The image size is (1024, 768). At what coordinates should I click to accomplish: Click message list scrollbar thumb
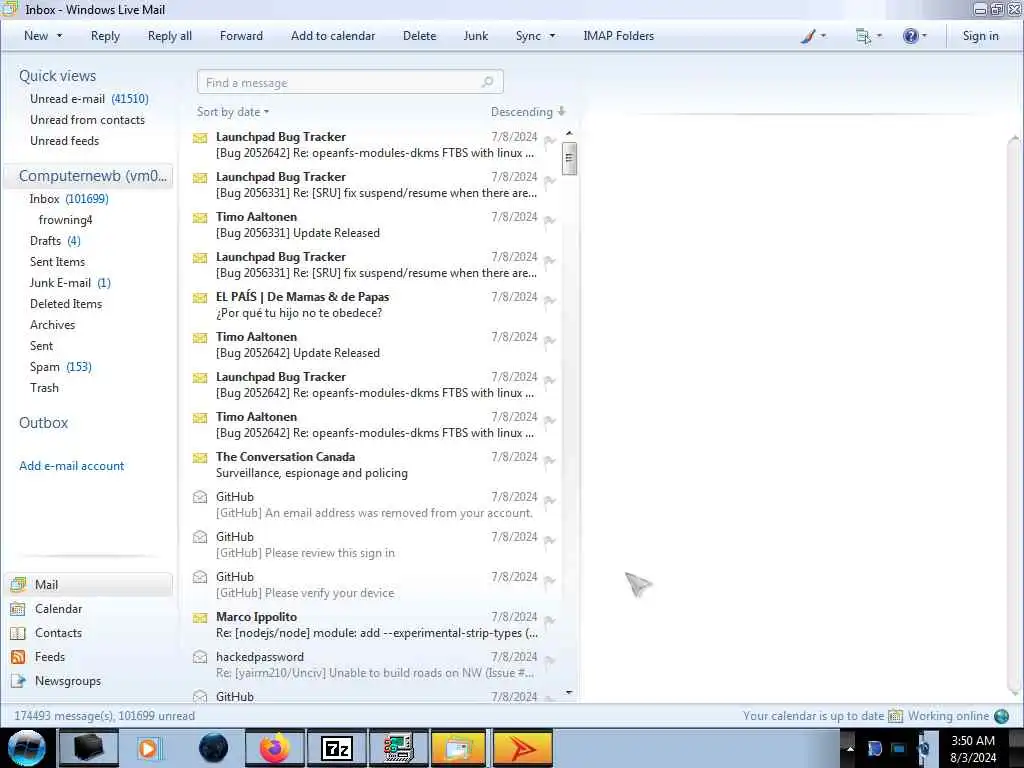(x=569, y=158)
